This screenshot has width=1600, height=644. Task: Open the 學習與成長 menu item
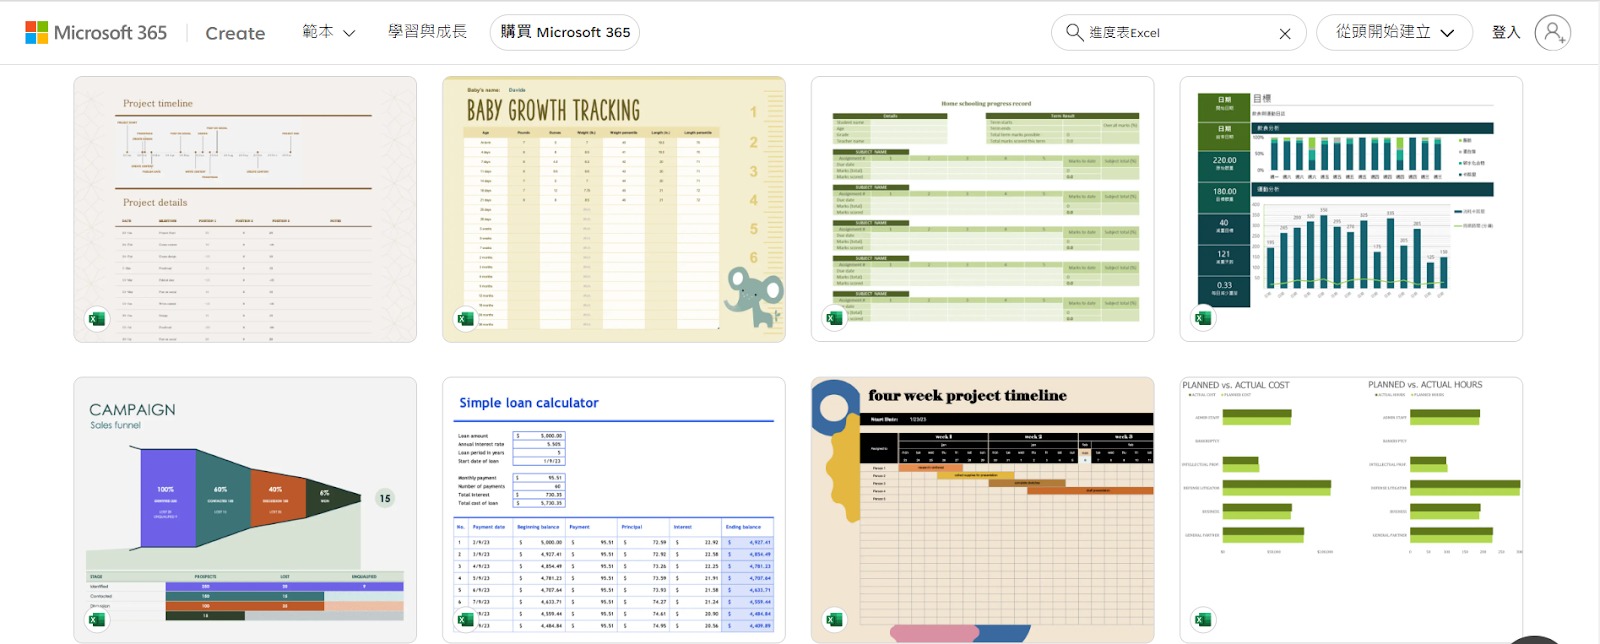coord(427,32)
